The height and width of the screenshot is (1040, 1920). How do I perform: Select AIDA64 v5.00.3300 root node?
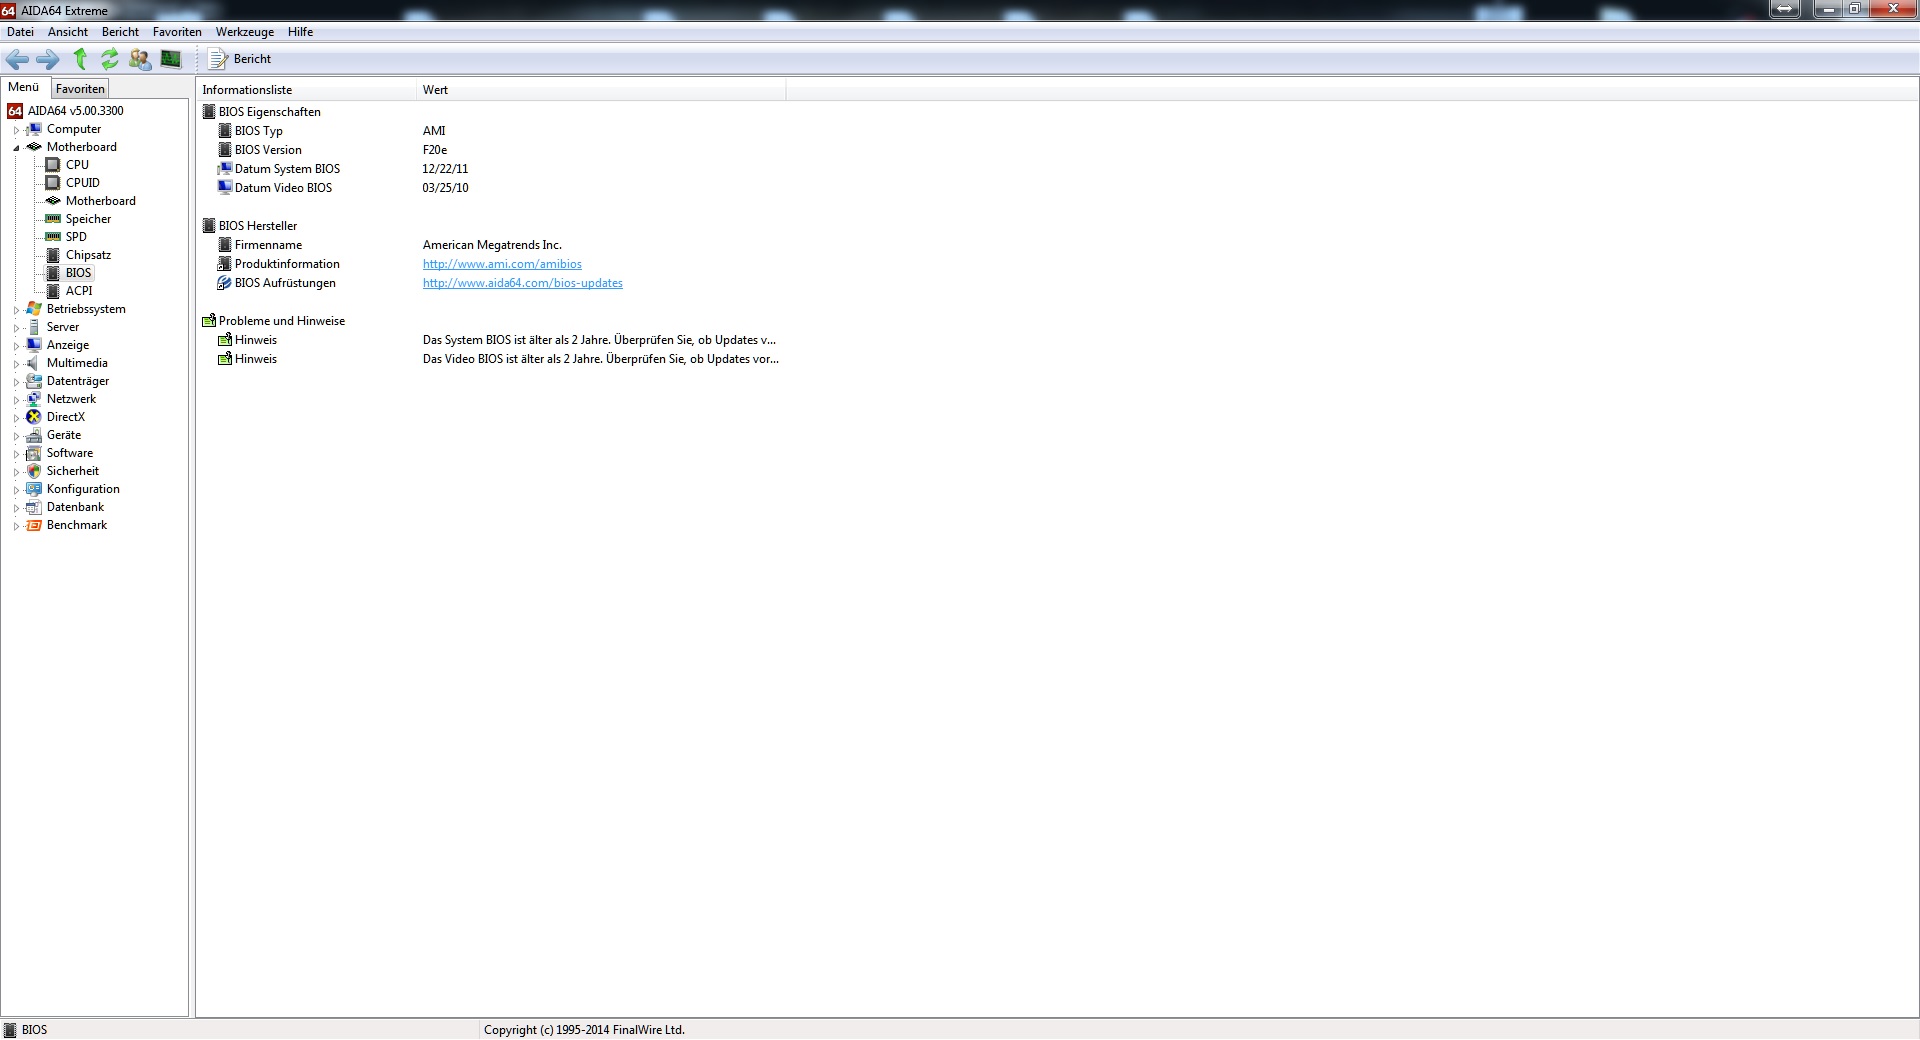pos(76,111)
